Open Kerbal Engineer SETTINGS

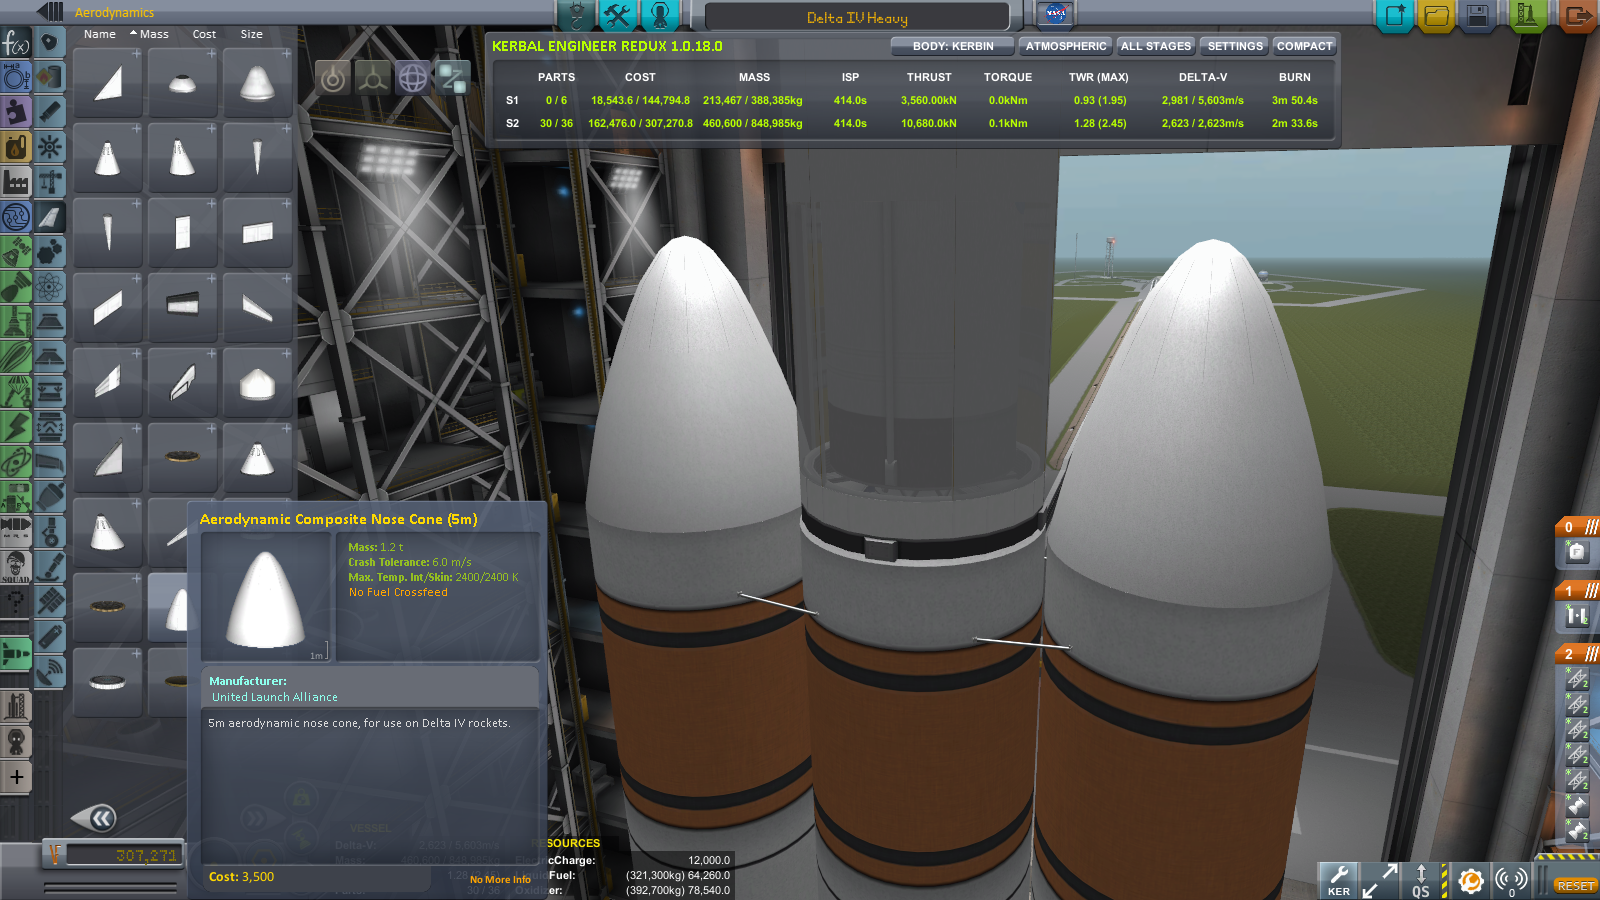coord(1235,46)
